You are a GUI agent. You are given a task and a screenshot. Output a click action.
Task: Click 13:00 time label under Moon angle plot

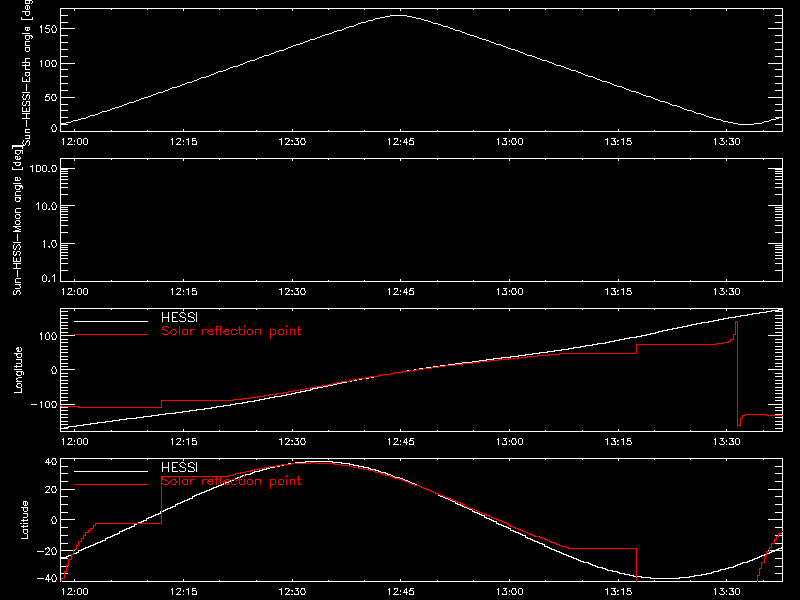(510, 292)
